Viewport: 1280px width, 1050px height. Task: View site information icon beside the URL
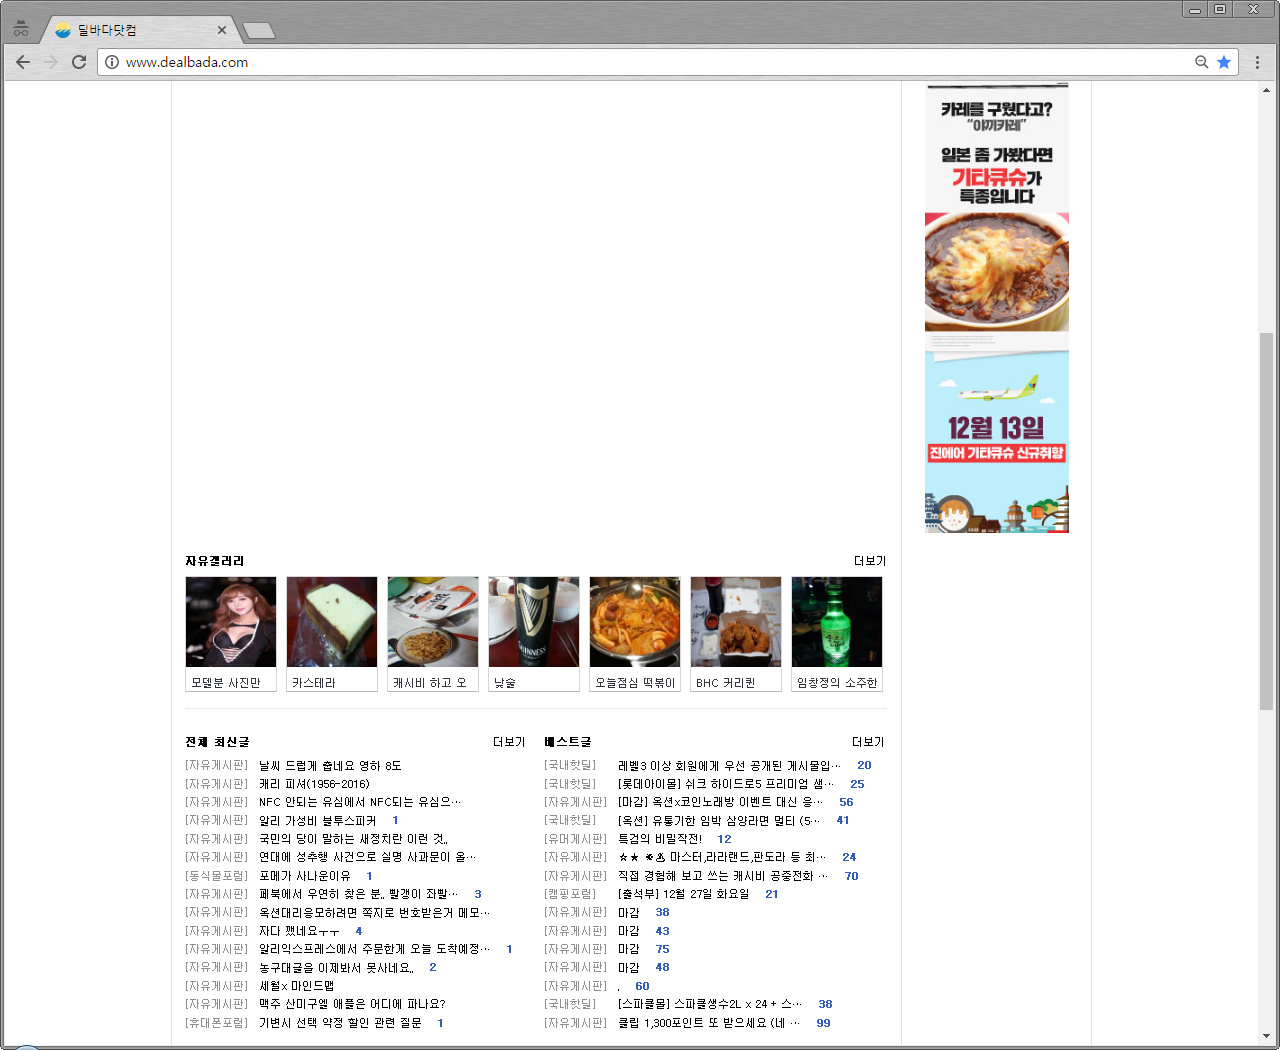coord(112,62)
